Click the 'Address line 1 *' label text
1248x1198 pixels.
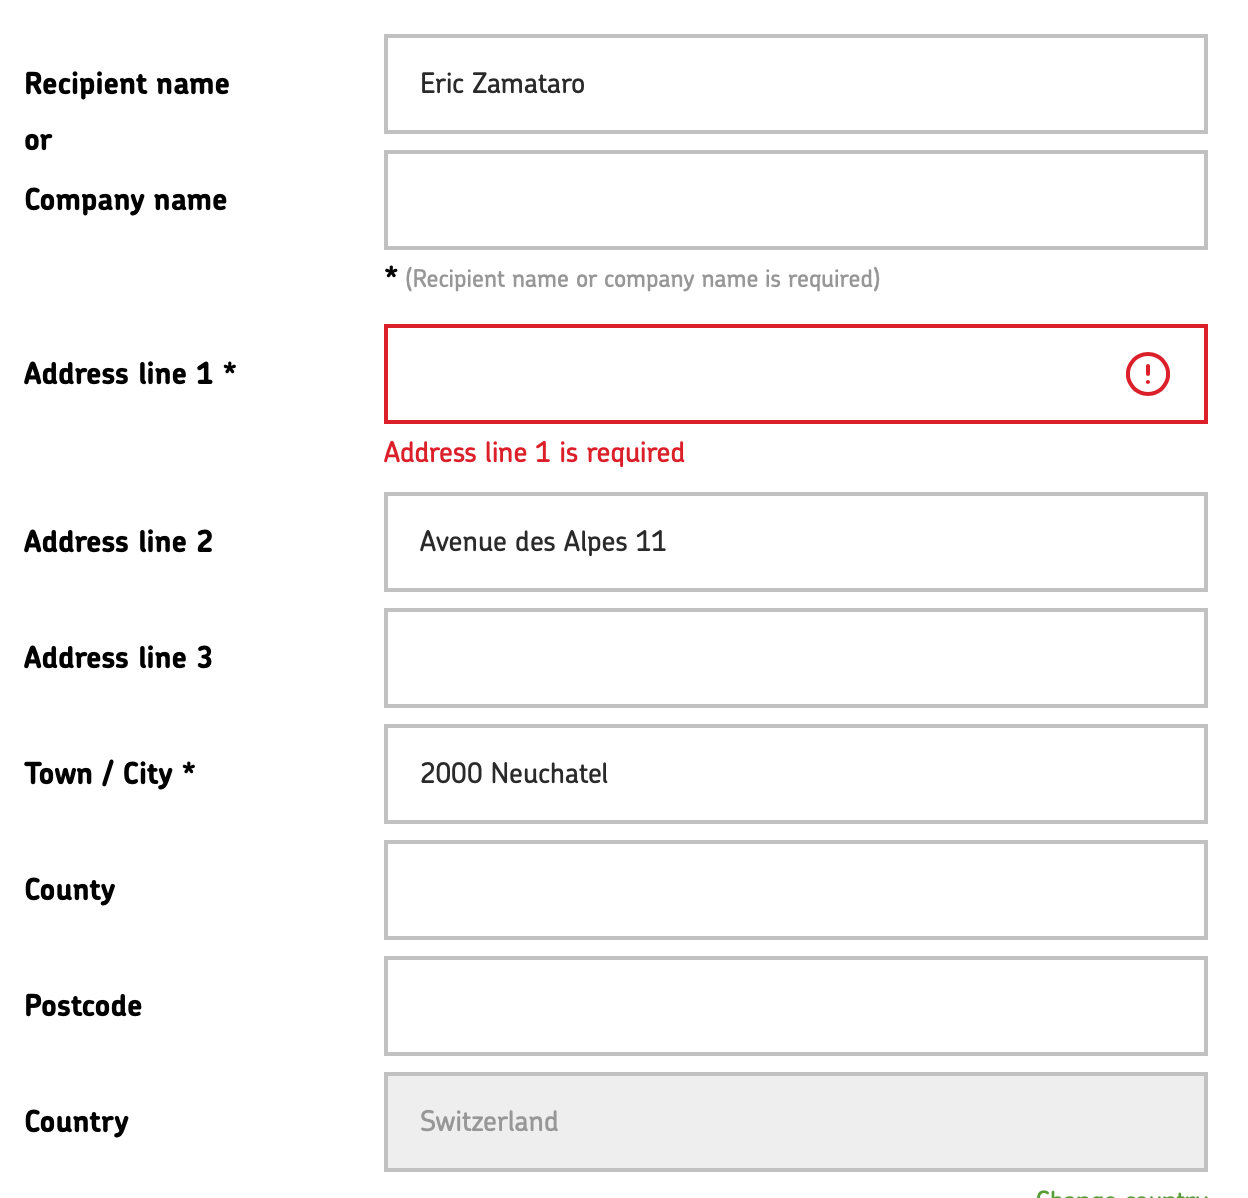point(130,374)
